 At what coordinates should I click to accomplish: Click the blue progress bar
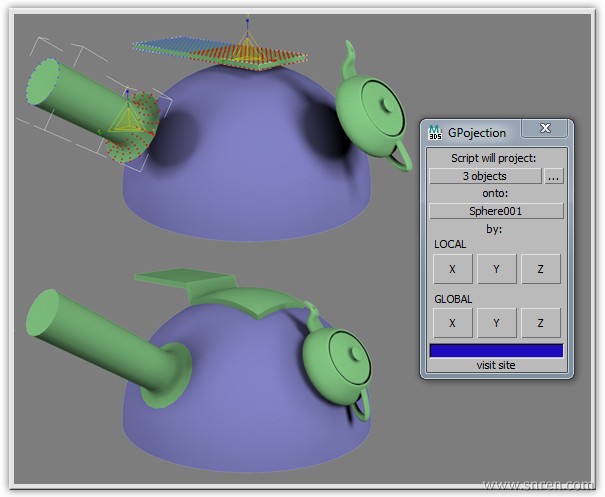496,351
